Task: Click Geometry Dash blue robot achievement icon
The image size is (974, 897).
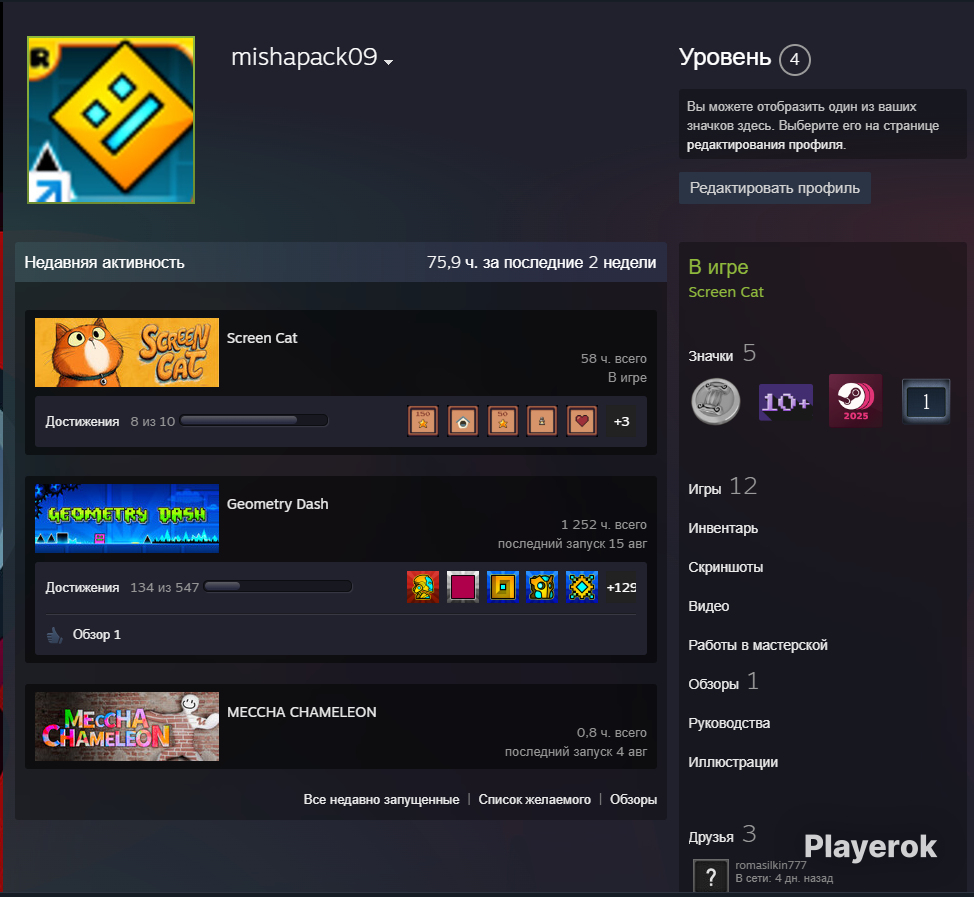Action: 542,587
